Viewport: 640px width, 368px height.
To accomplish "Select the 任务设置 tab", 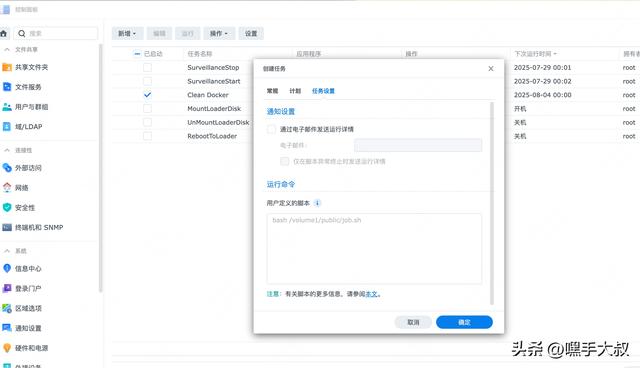I will (x=323, y=91).
